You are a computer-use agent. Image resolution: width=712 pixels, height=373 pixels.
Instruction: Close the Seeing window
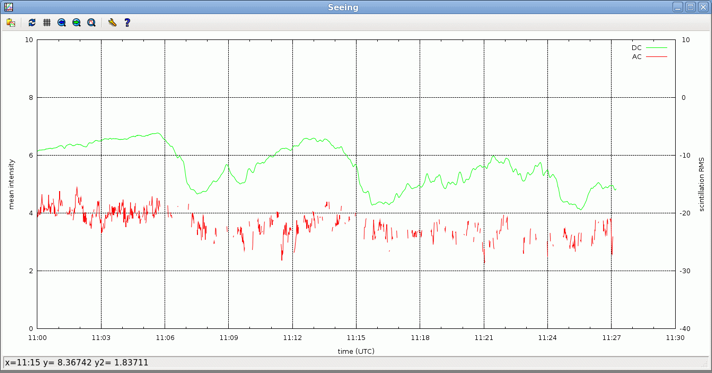point(702,7)
